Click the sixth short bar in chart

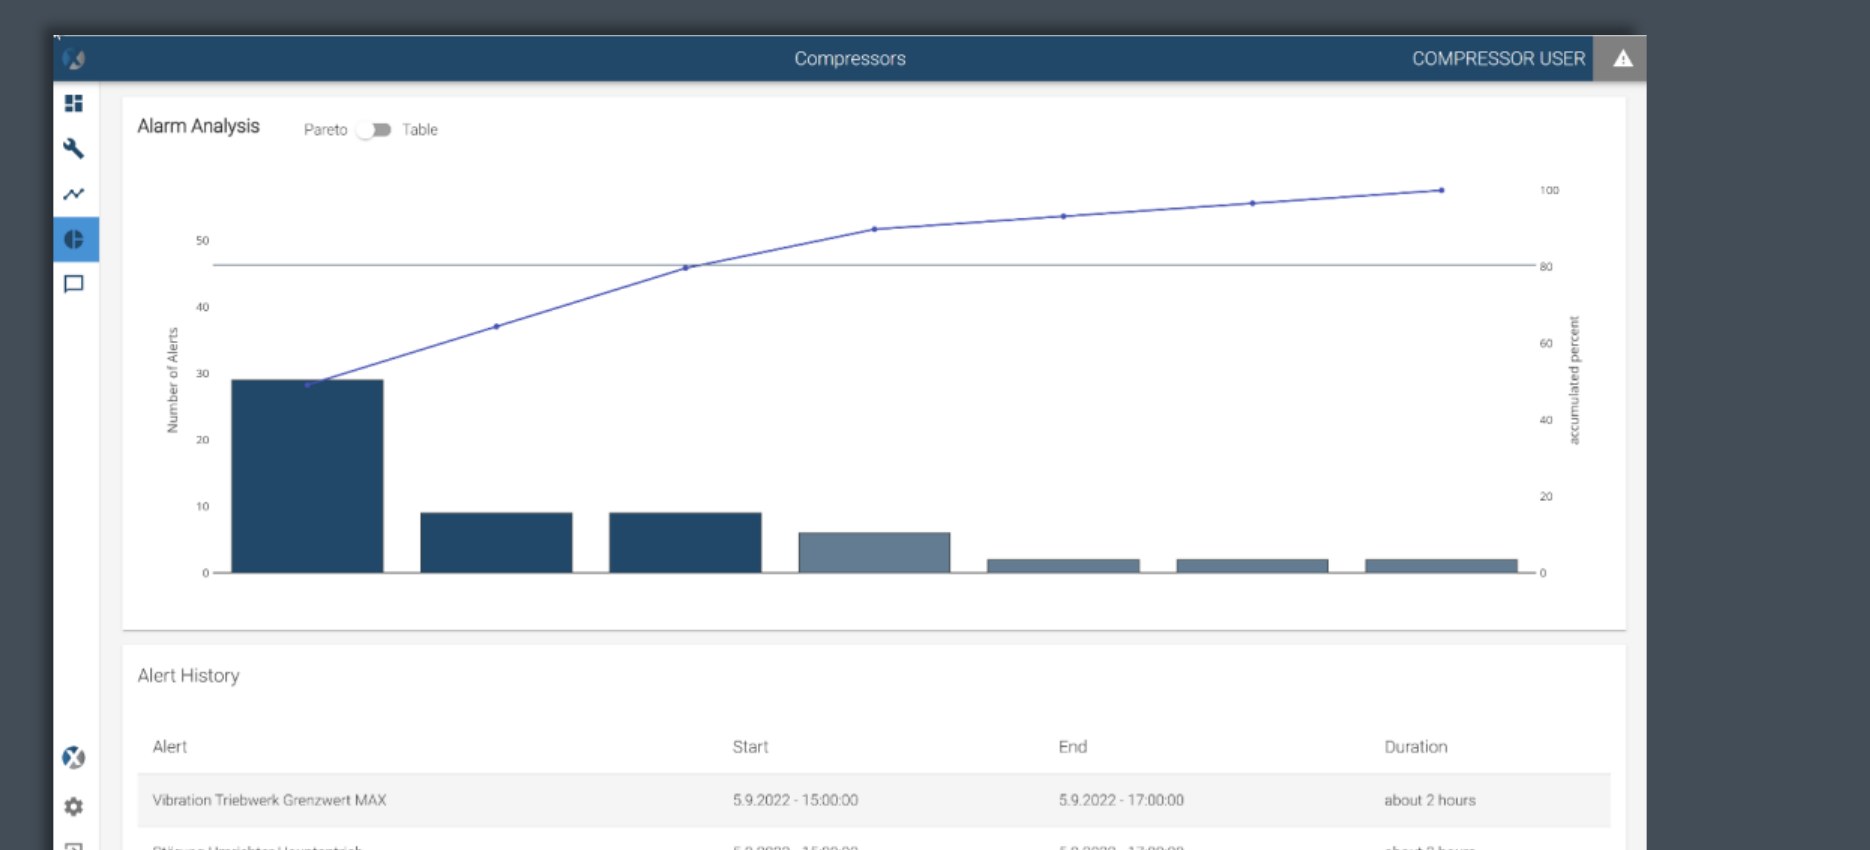pos(1252,566)
